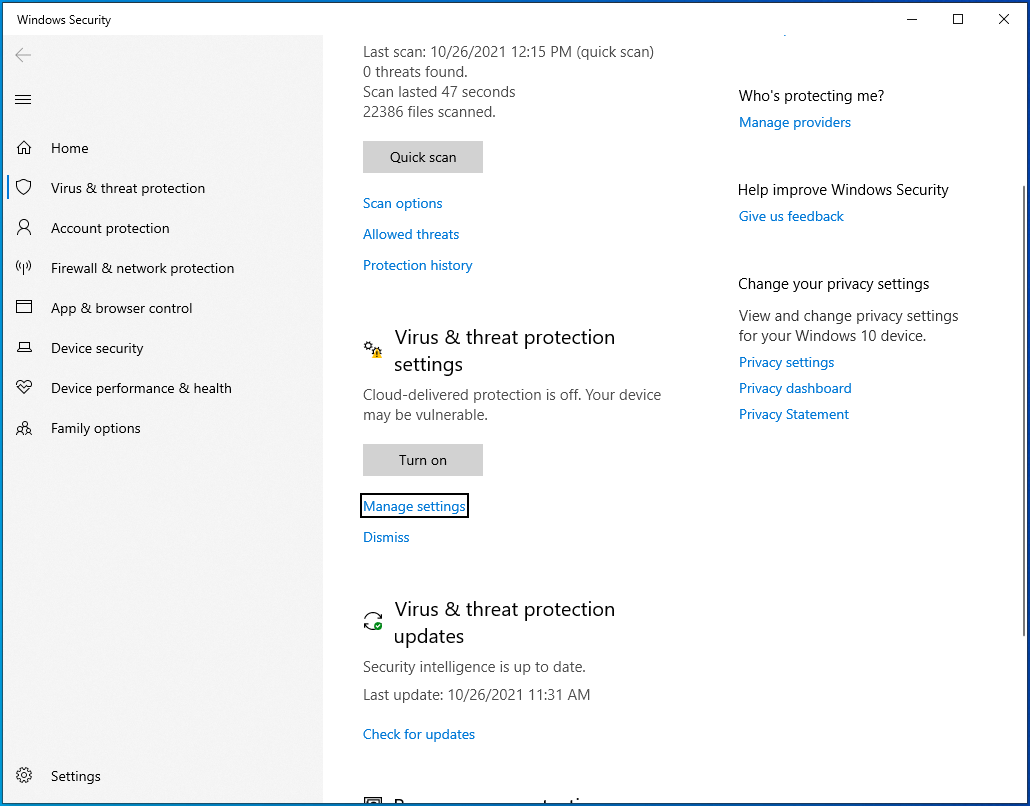Viewport: 1030px width, 806px height.
Task: Click the back arrow
Action: click(23, 55)
